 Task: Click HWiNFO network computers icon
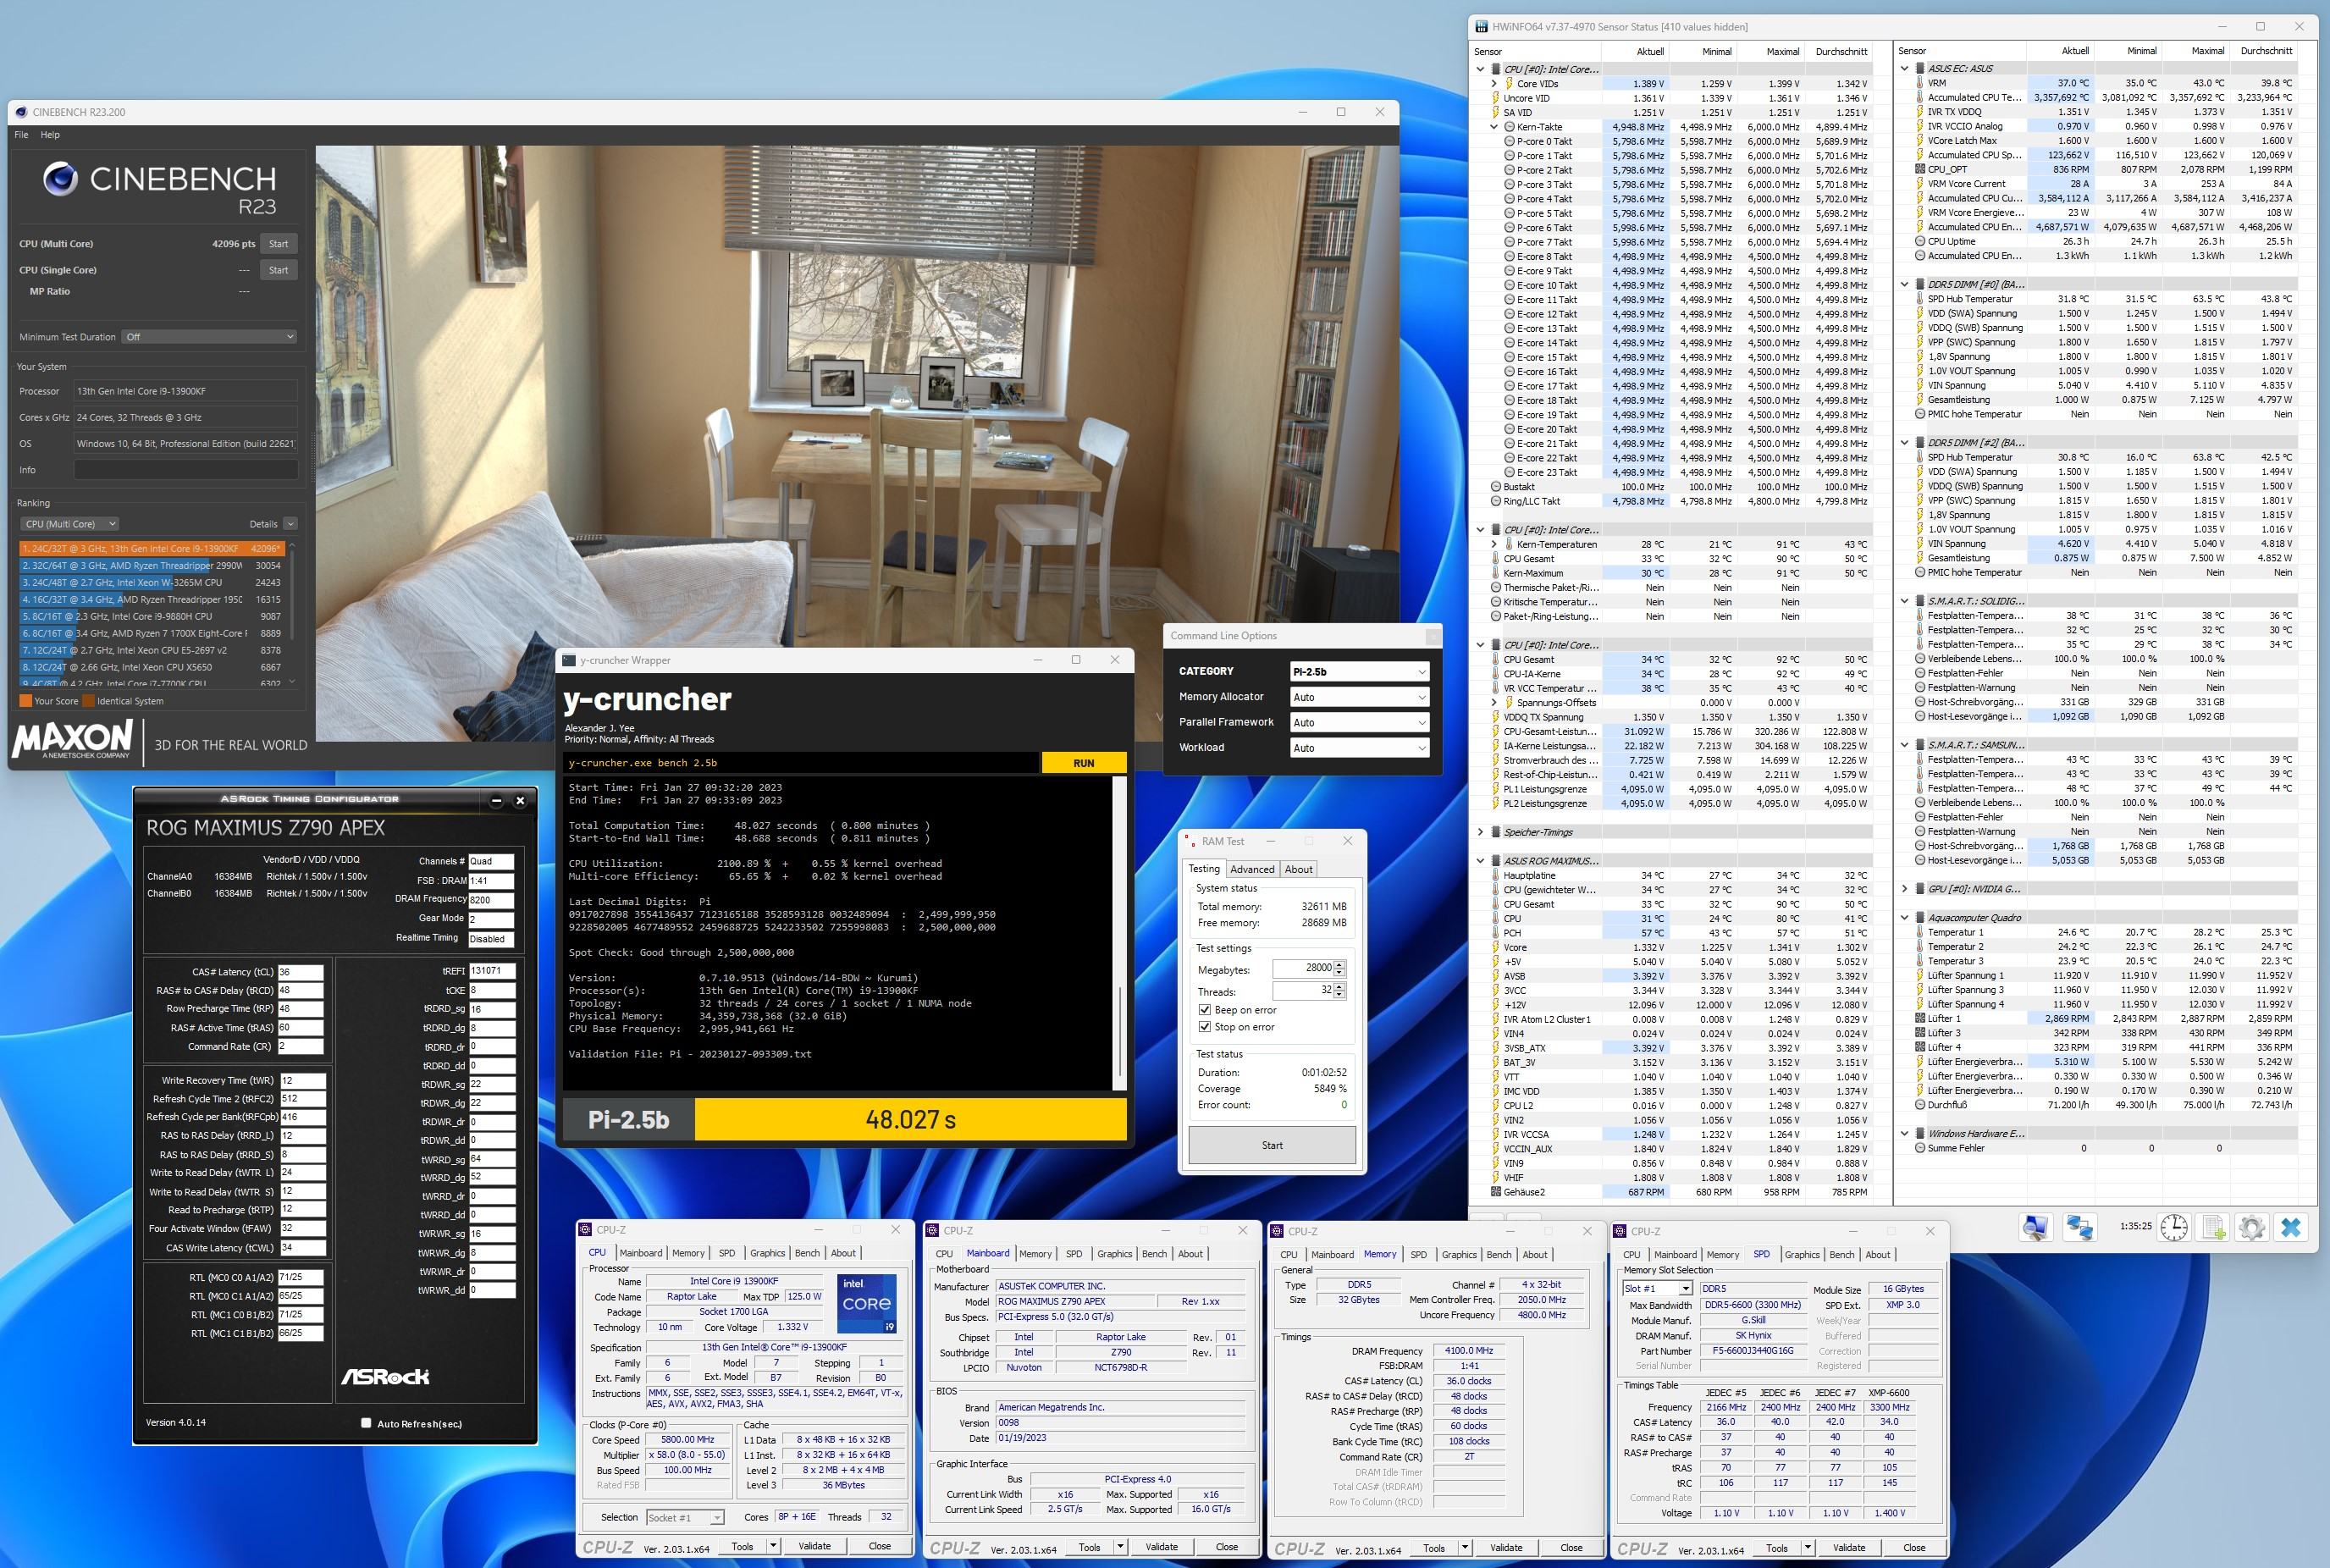pos(2081,1227)
